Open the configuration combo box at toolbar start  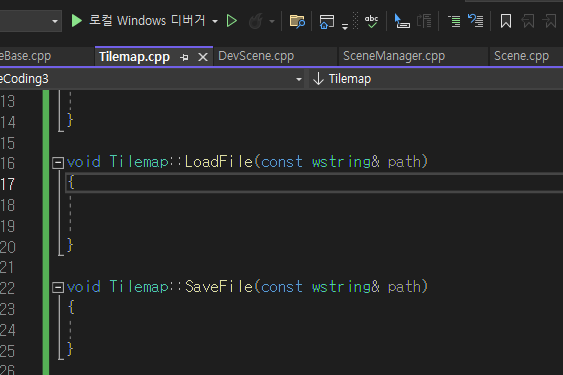(x=31, y=21)
